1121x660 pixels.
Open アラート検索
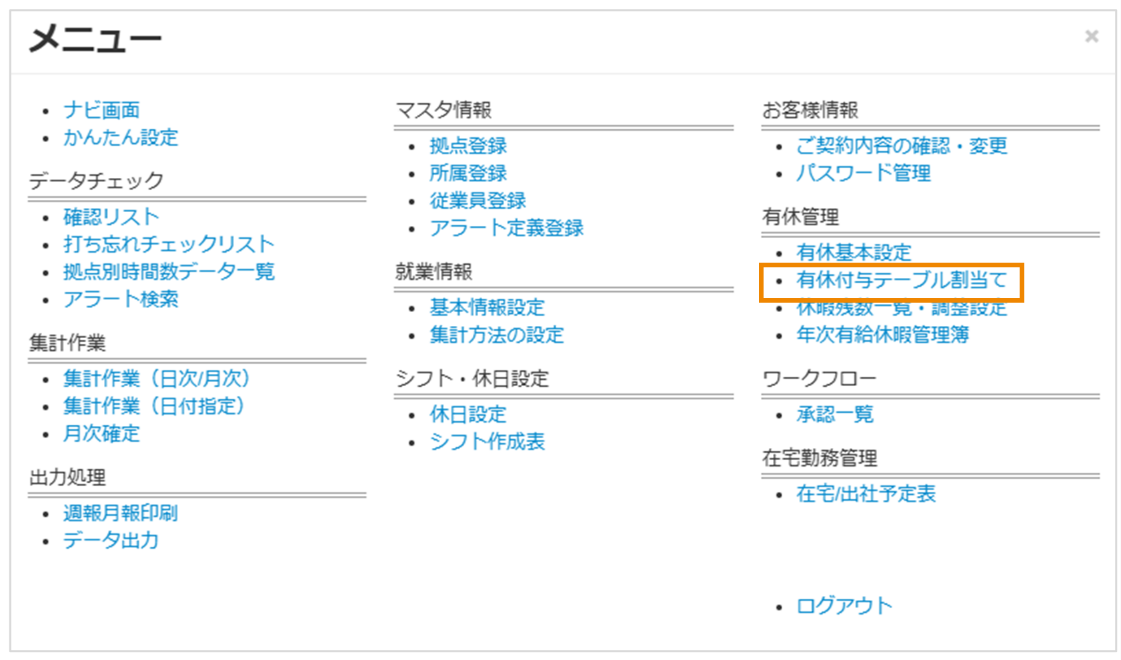pos(122,298)
